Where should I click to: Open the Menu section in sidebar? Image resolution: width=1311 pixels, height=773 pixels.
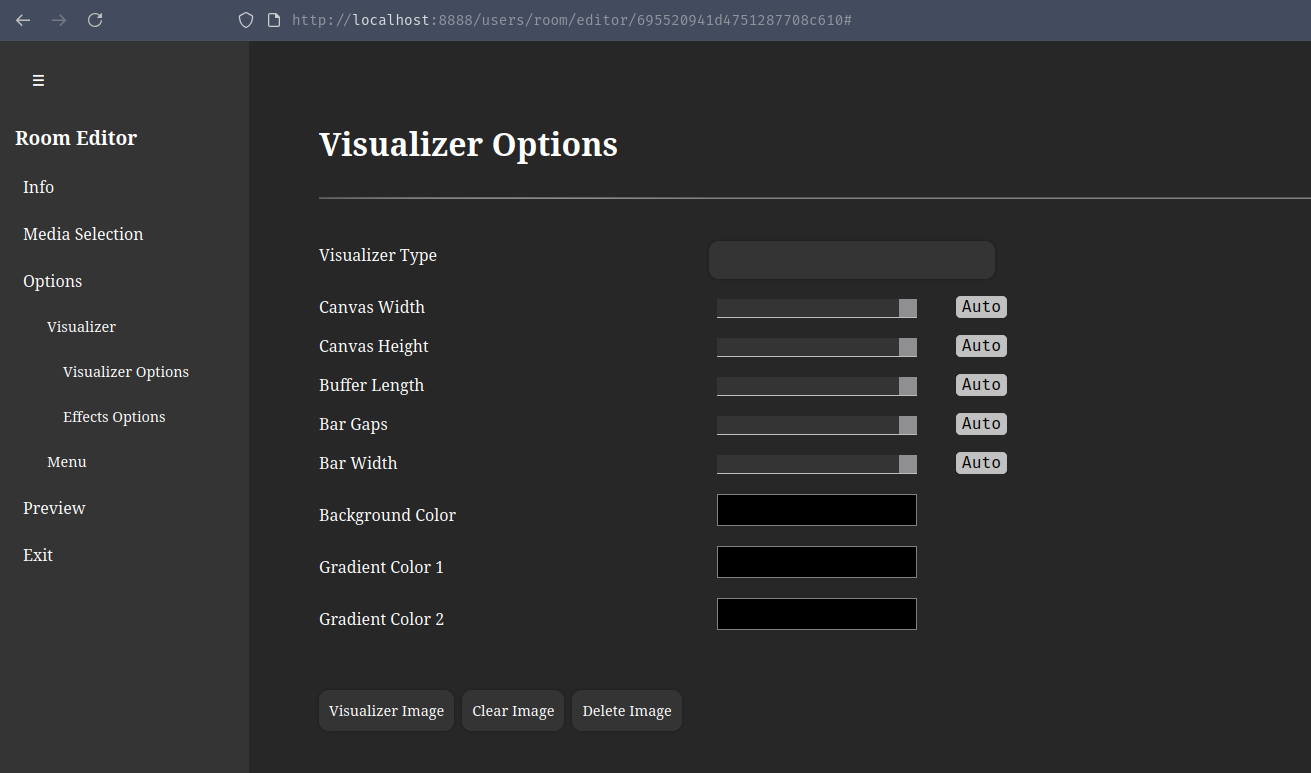[66, 461]
